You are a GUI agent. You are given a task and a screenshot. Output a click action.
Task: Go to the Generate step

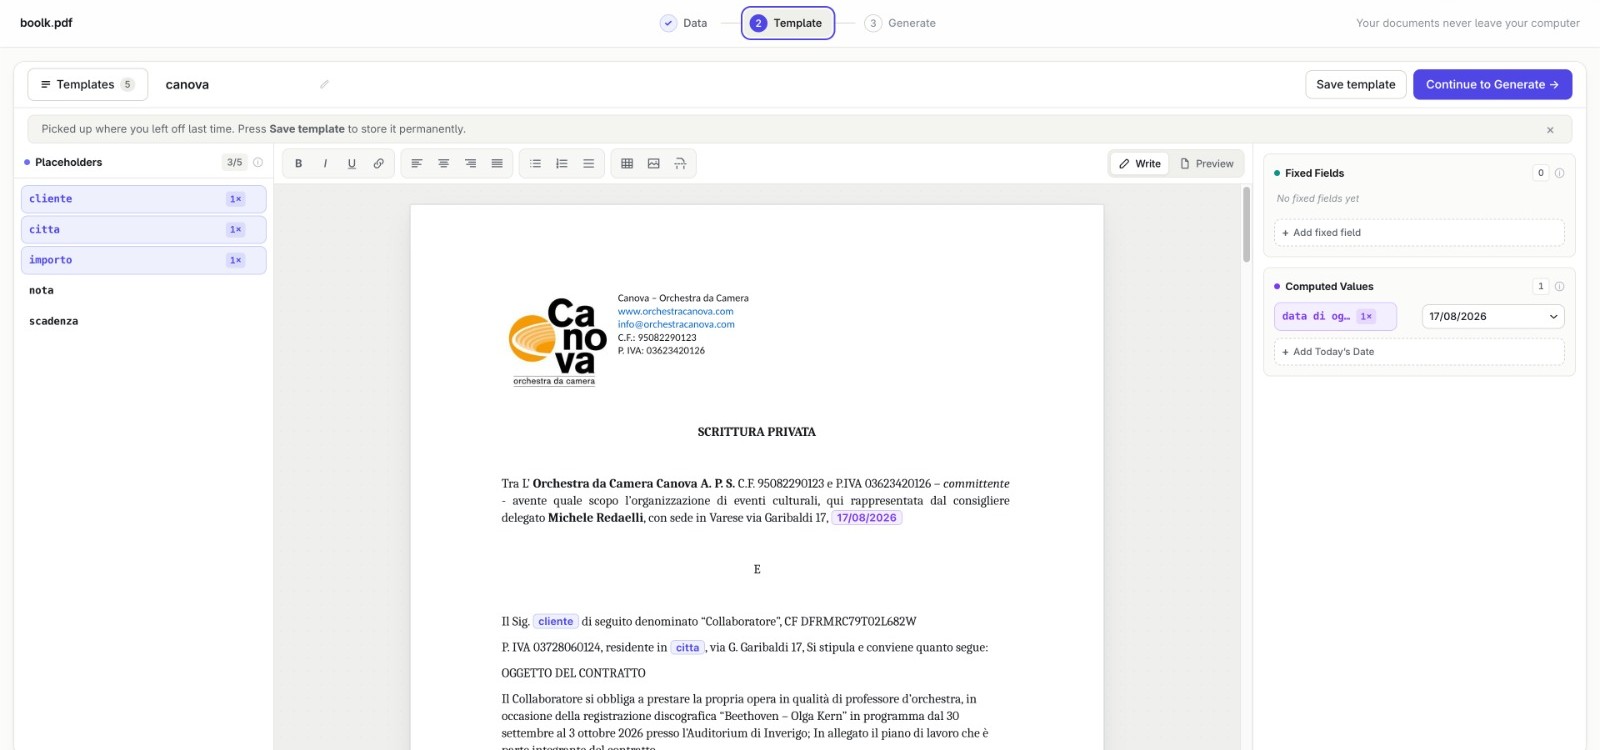coord(901,23)
